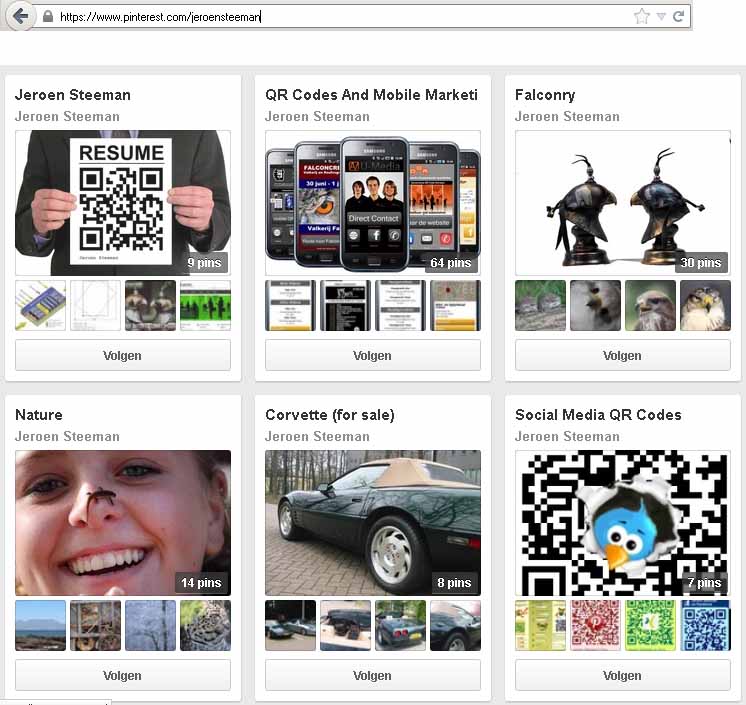Open the Twitter bird QR code cover image
746x705 pixels.
pyautogui.click(x=622, y=522)
